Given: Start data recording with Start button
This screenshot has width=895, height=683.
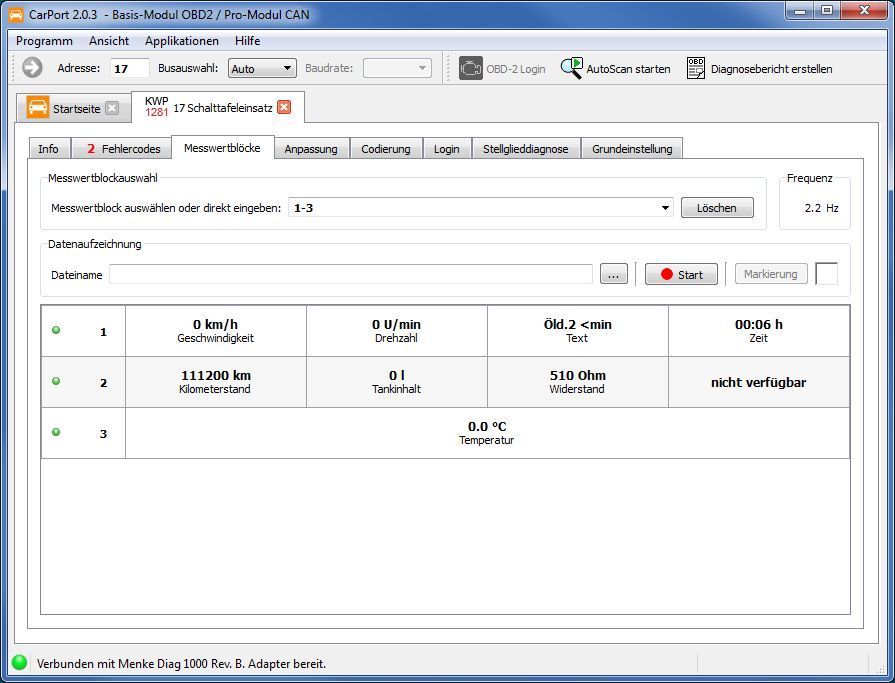Looking at the screenshot, I should coord(680,274).
